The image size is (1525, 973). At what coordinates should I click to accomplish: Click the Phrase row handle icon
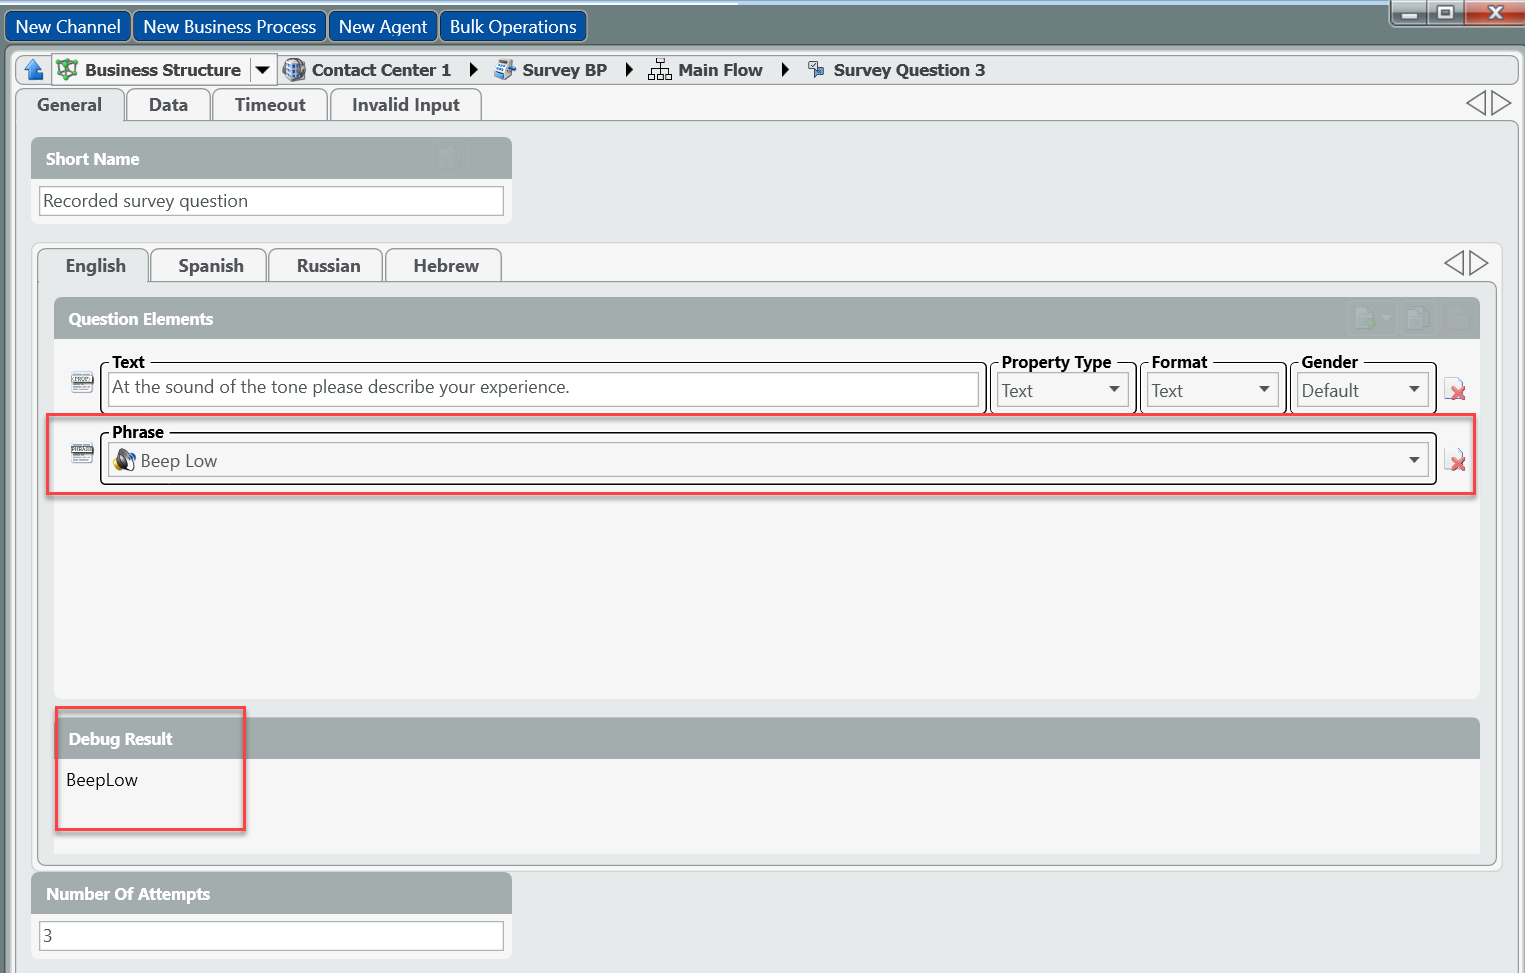pos(82,453)
